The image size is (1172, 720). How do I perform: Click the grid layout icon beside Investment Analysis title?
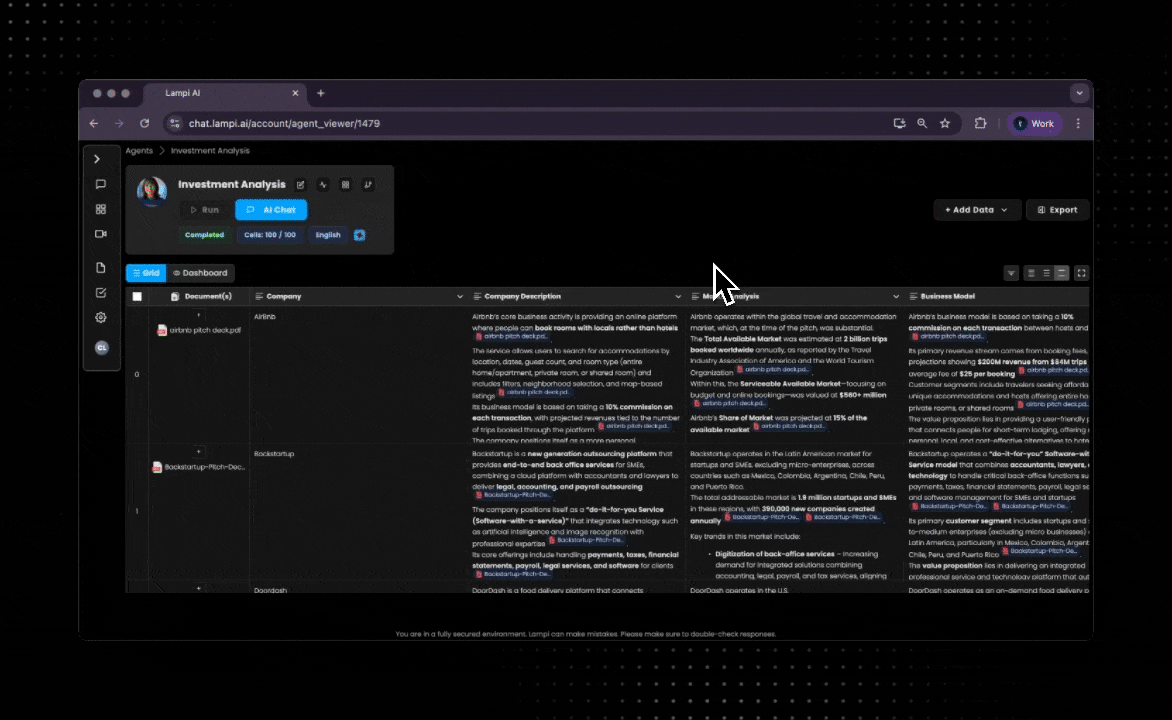point(345,185)
